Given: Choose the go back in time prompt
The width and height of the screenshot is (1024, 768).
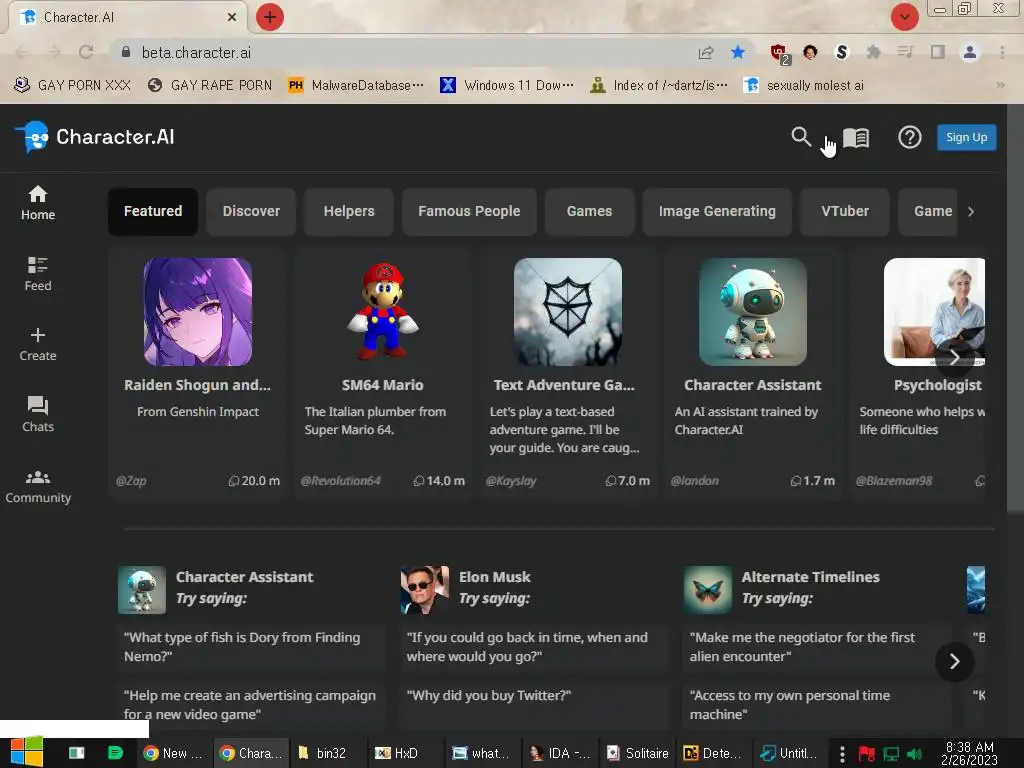Looking at the screenshot, I should tap(534, 647).
